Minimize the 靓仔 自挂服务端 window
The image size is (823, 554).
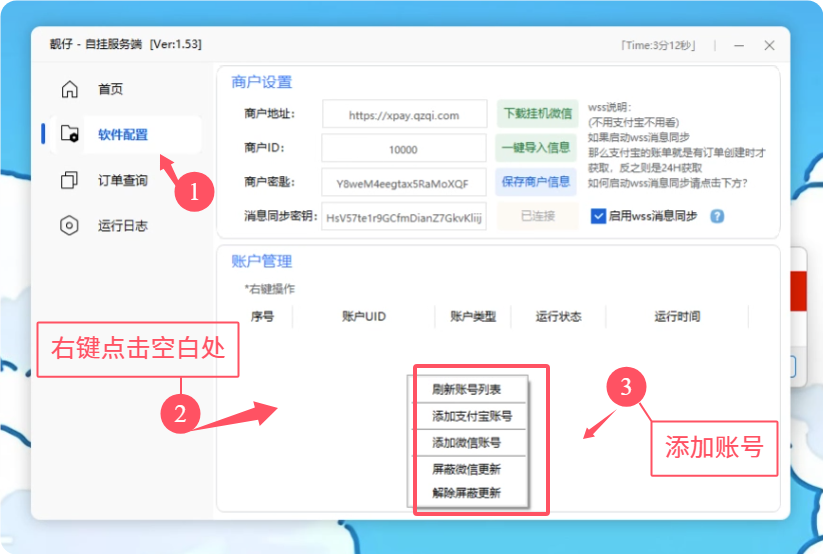739,46
